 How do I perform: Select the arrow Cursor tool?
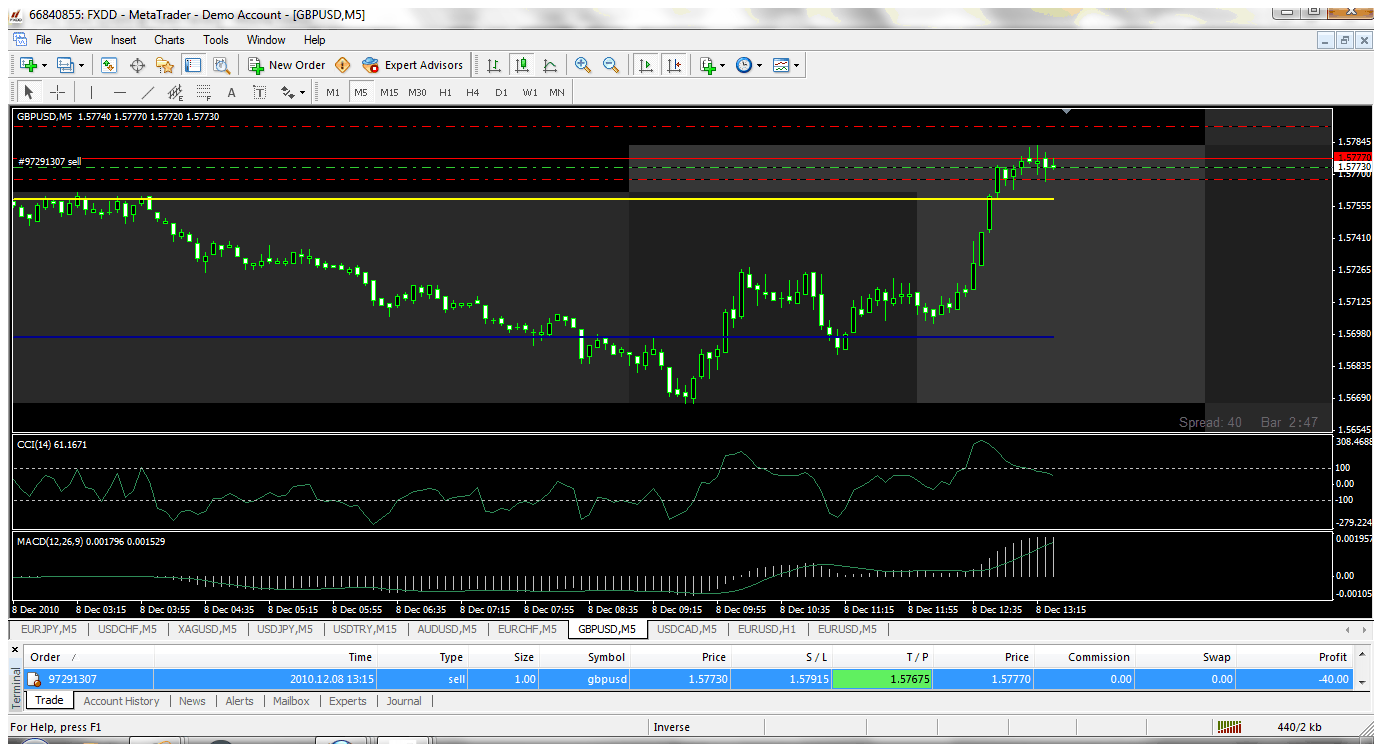[28, 92]
